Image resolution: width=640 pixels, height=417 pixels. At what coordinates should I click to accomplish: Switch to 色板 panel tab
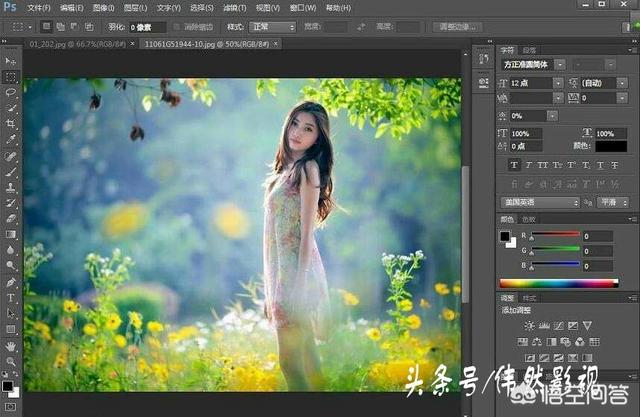529,220
